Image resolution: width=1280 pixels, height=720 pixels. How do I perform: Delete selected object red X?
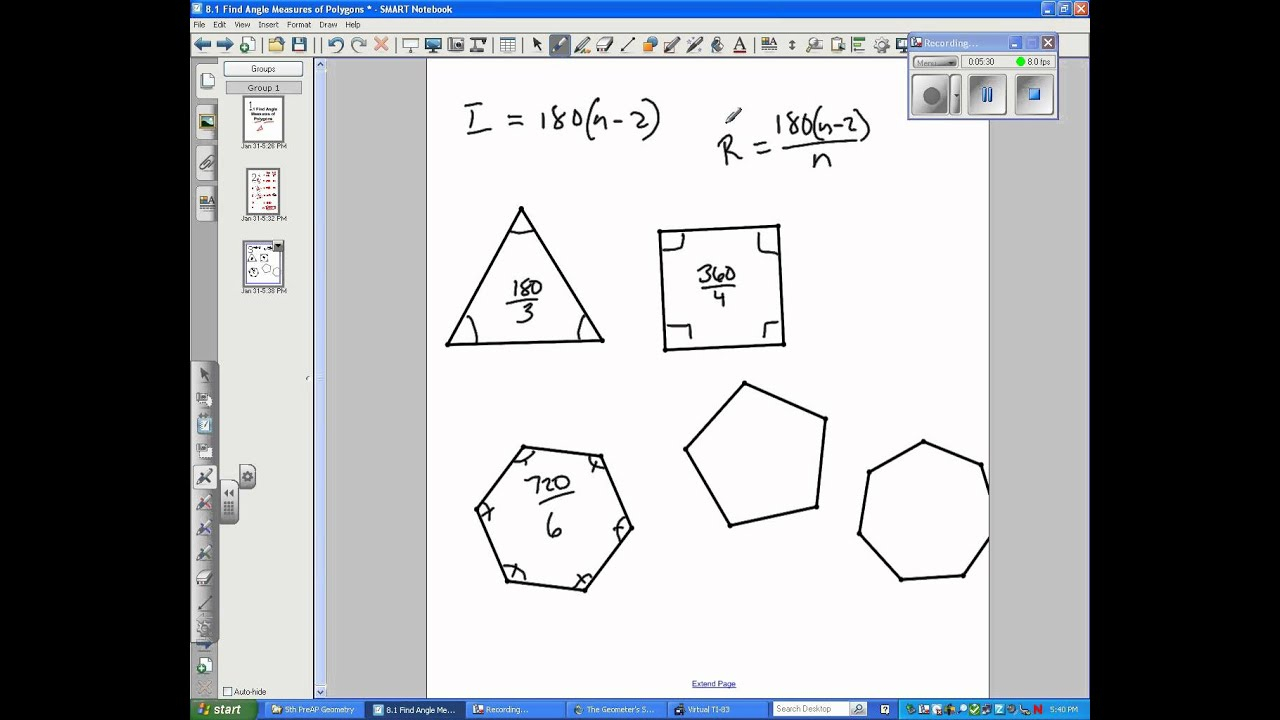(x=382, y=45)
